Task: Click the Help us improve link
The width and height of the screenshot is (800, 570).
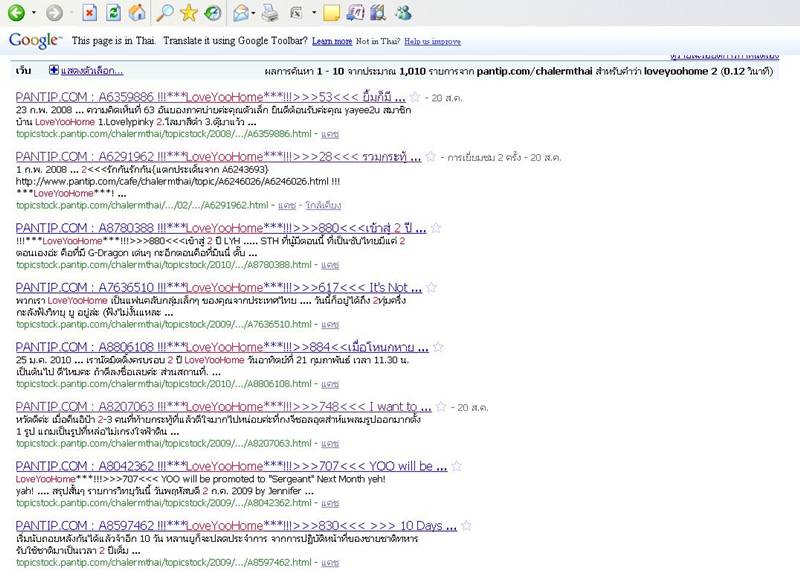Action: point(433,41)
